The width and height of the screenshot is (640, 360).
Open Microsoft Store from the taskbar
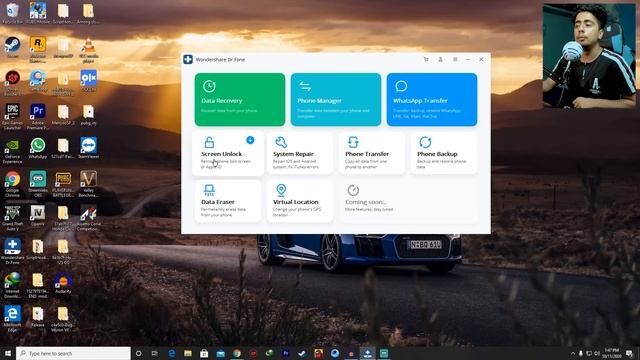tap(204, 353)
